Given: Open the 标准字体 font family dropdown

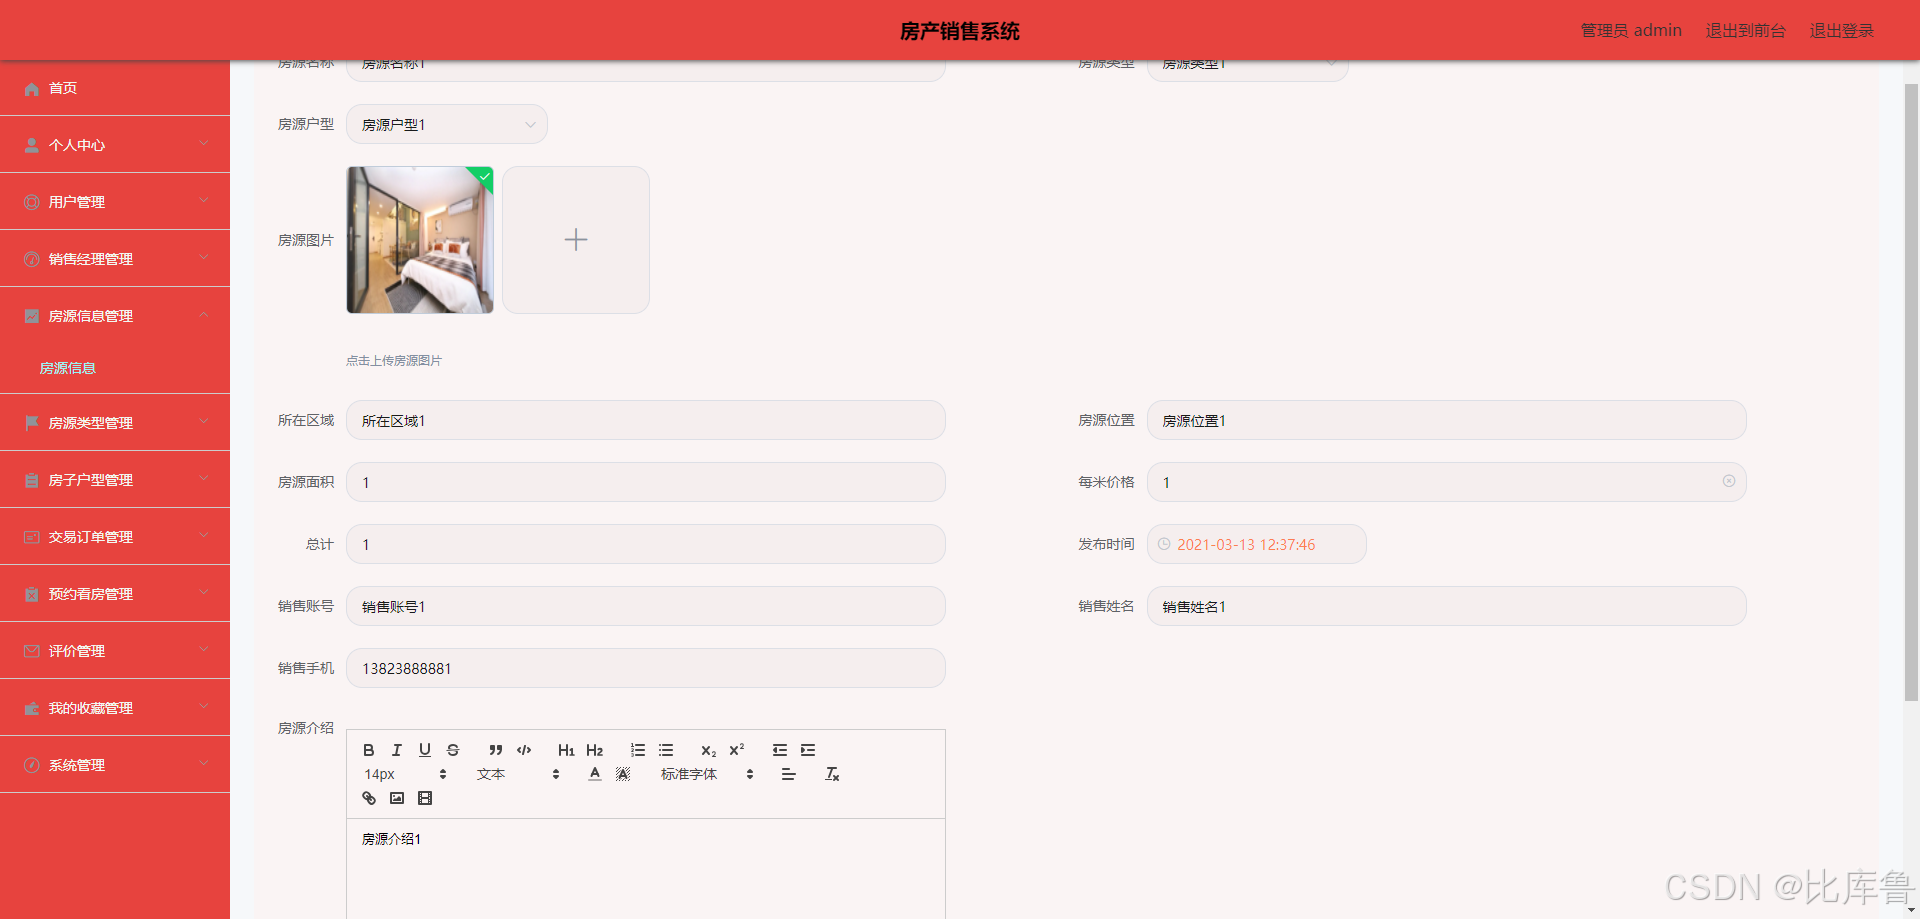Looking at the screenshot, I should pyautogui.click(x=707, y=774).
